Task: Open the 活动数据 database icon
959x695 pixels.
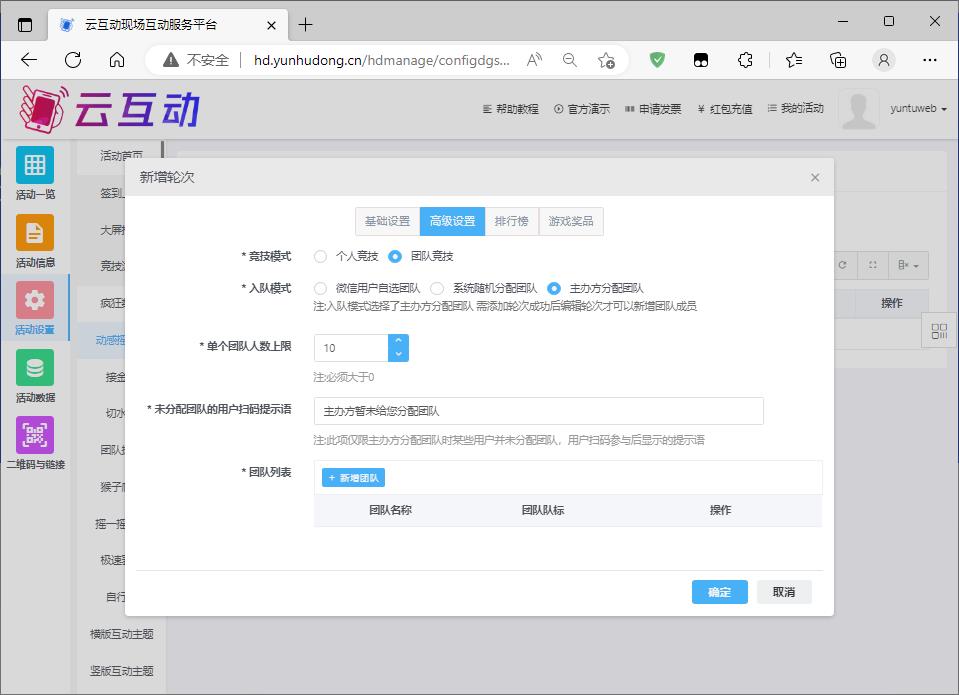Action: [x=35, y=368]
